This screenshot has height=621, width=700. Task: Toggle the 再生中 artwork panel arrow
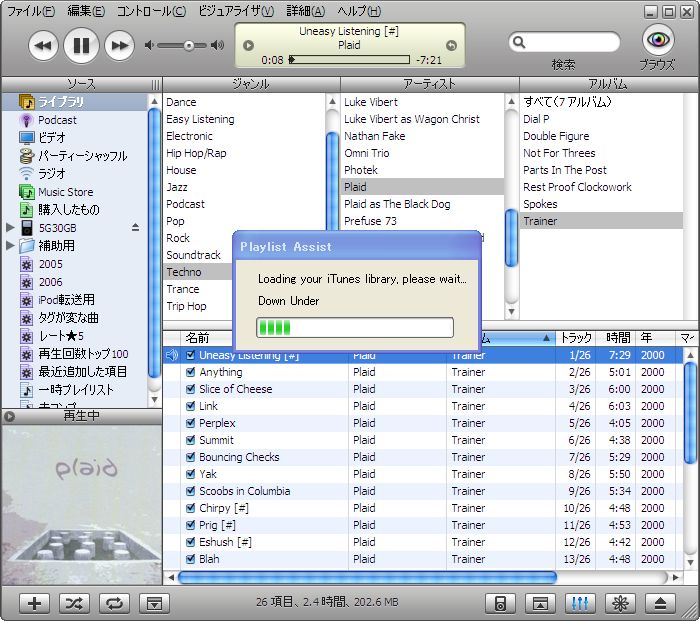9,417
